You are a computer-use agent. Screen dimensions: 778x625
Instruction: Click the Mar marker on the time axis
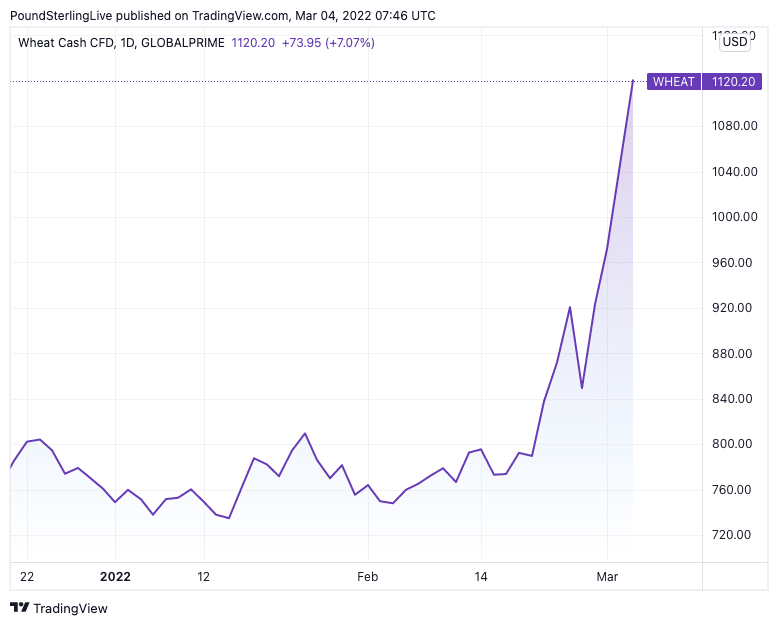pos(608,577)
